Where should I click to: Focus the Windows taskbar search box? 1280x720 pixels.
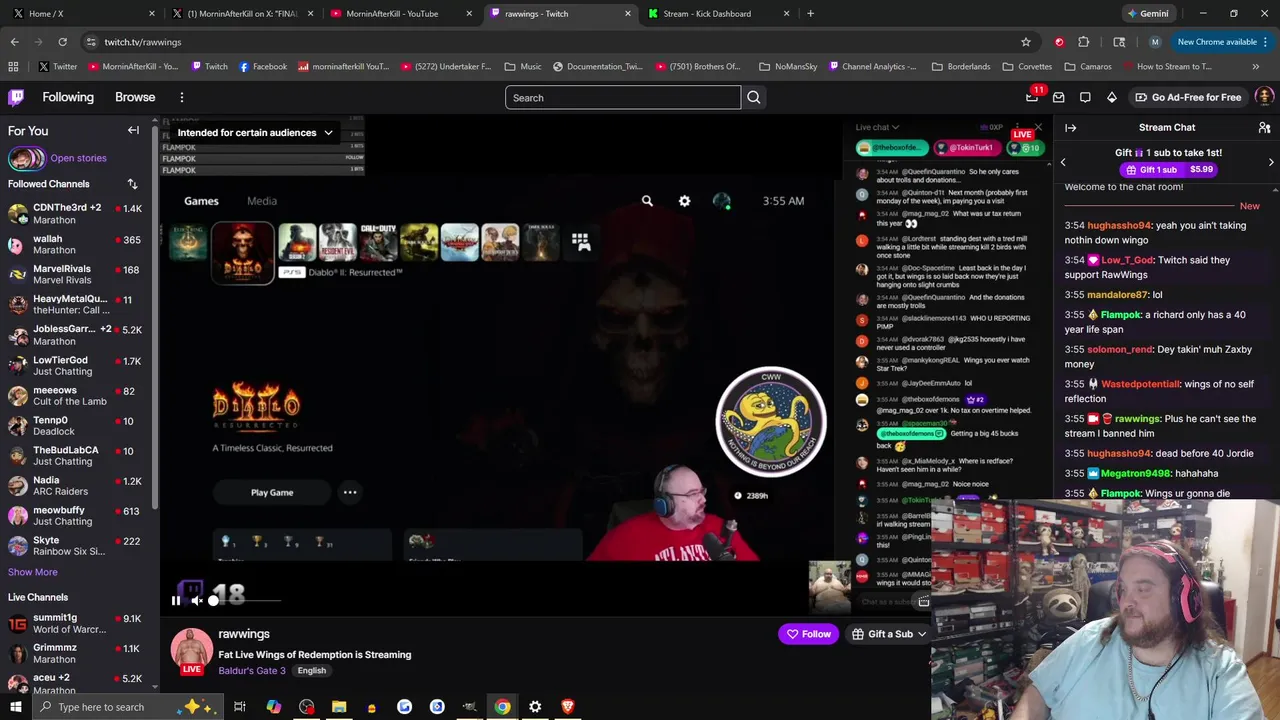click(128, 707)
